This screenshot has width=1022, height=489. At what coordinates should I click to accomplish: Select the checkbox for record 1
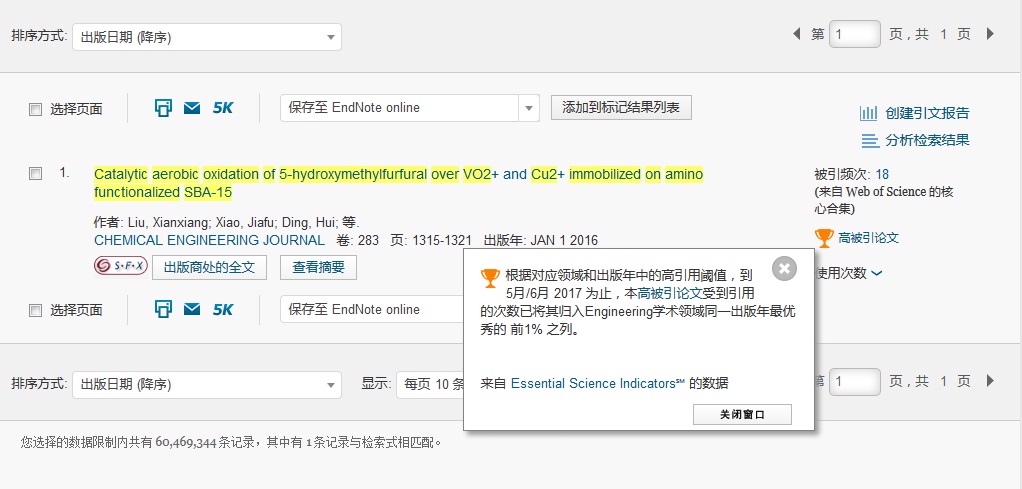point(36,174)
